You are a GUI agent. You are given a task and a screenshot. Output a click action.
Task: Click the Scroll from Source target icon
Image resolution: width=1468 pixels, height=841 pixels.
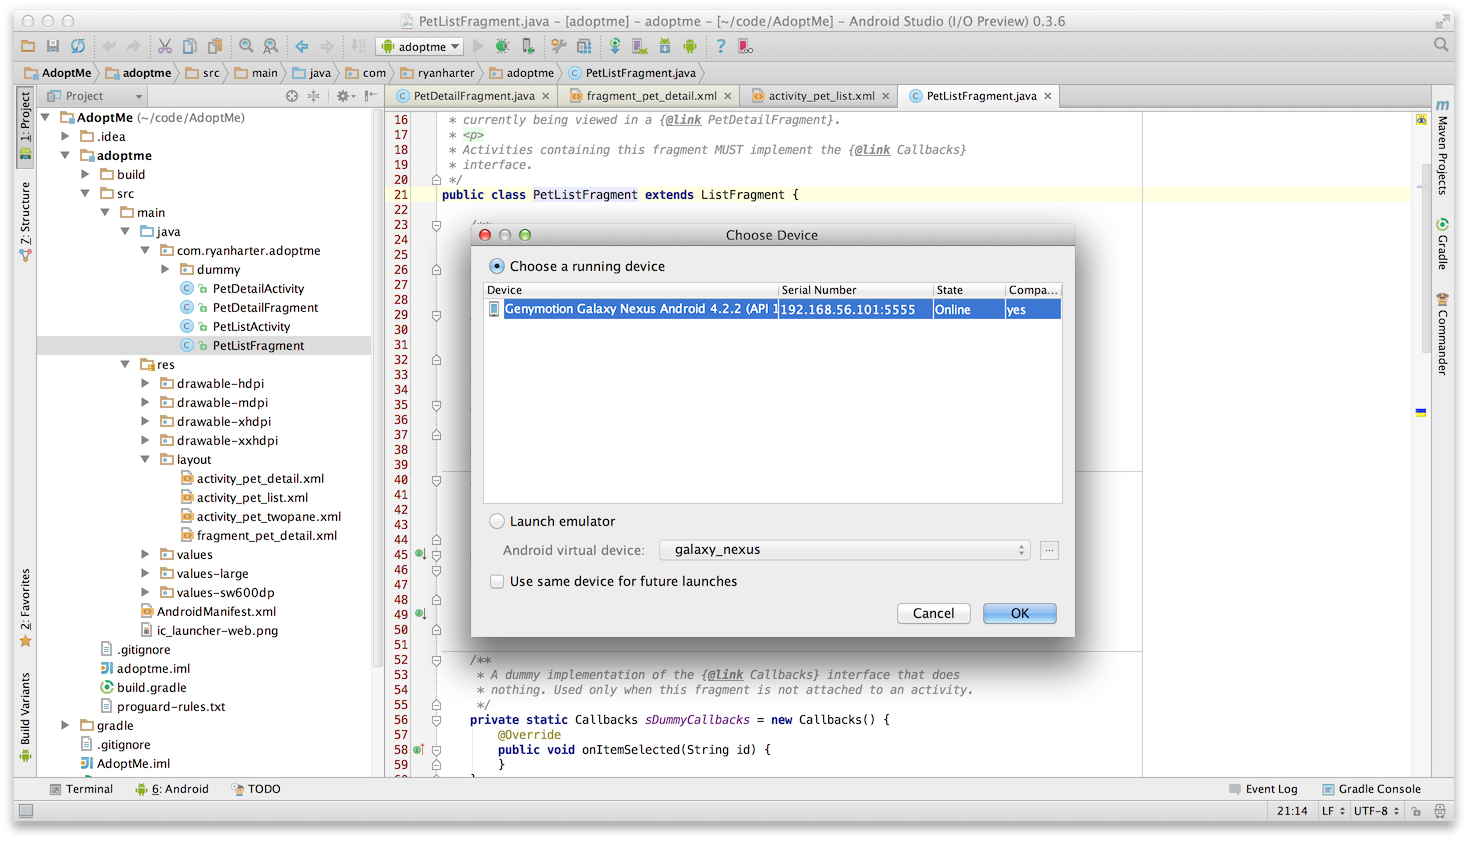click(292, 96)
